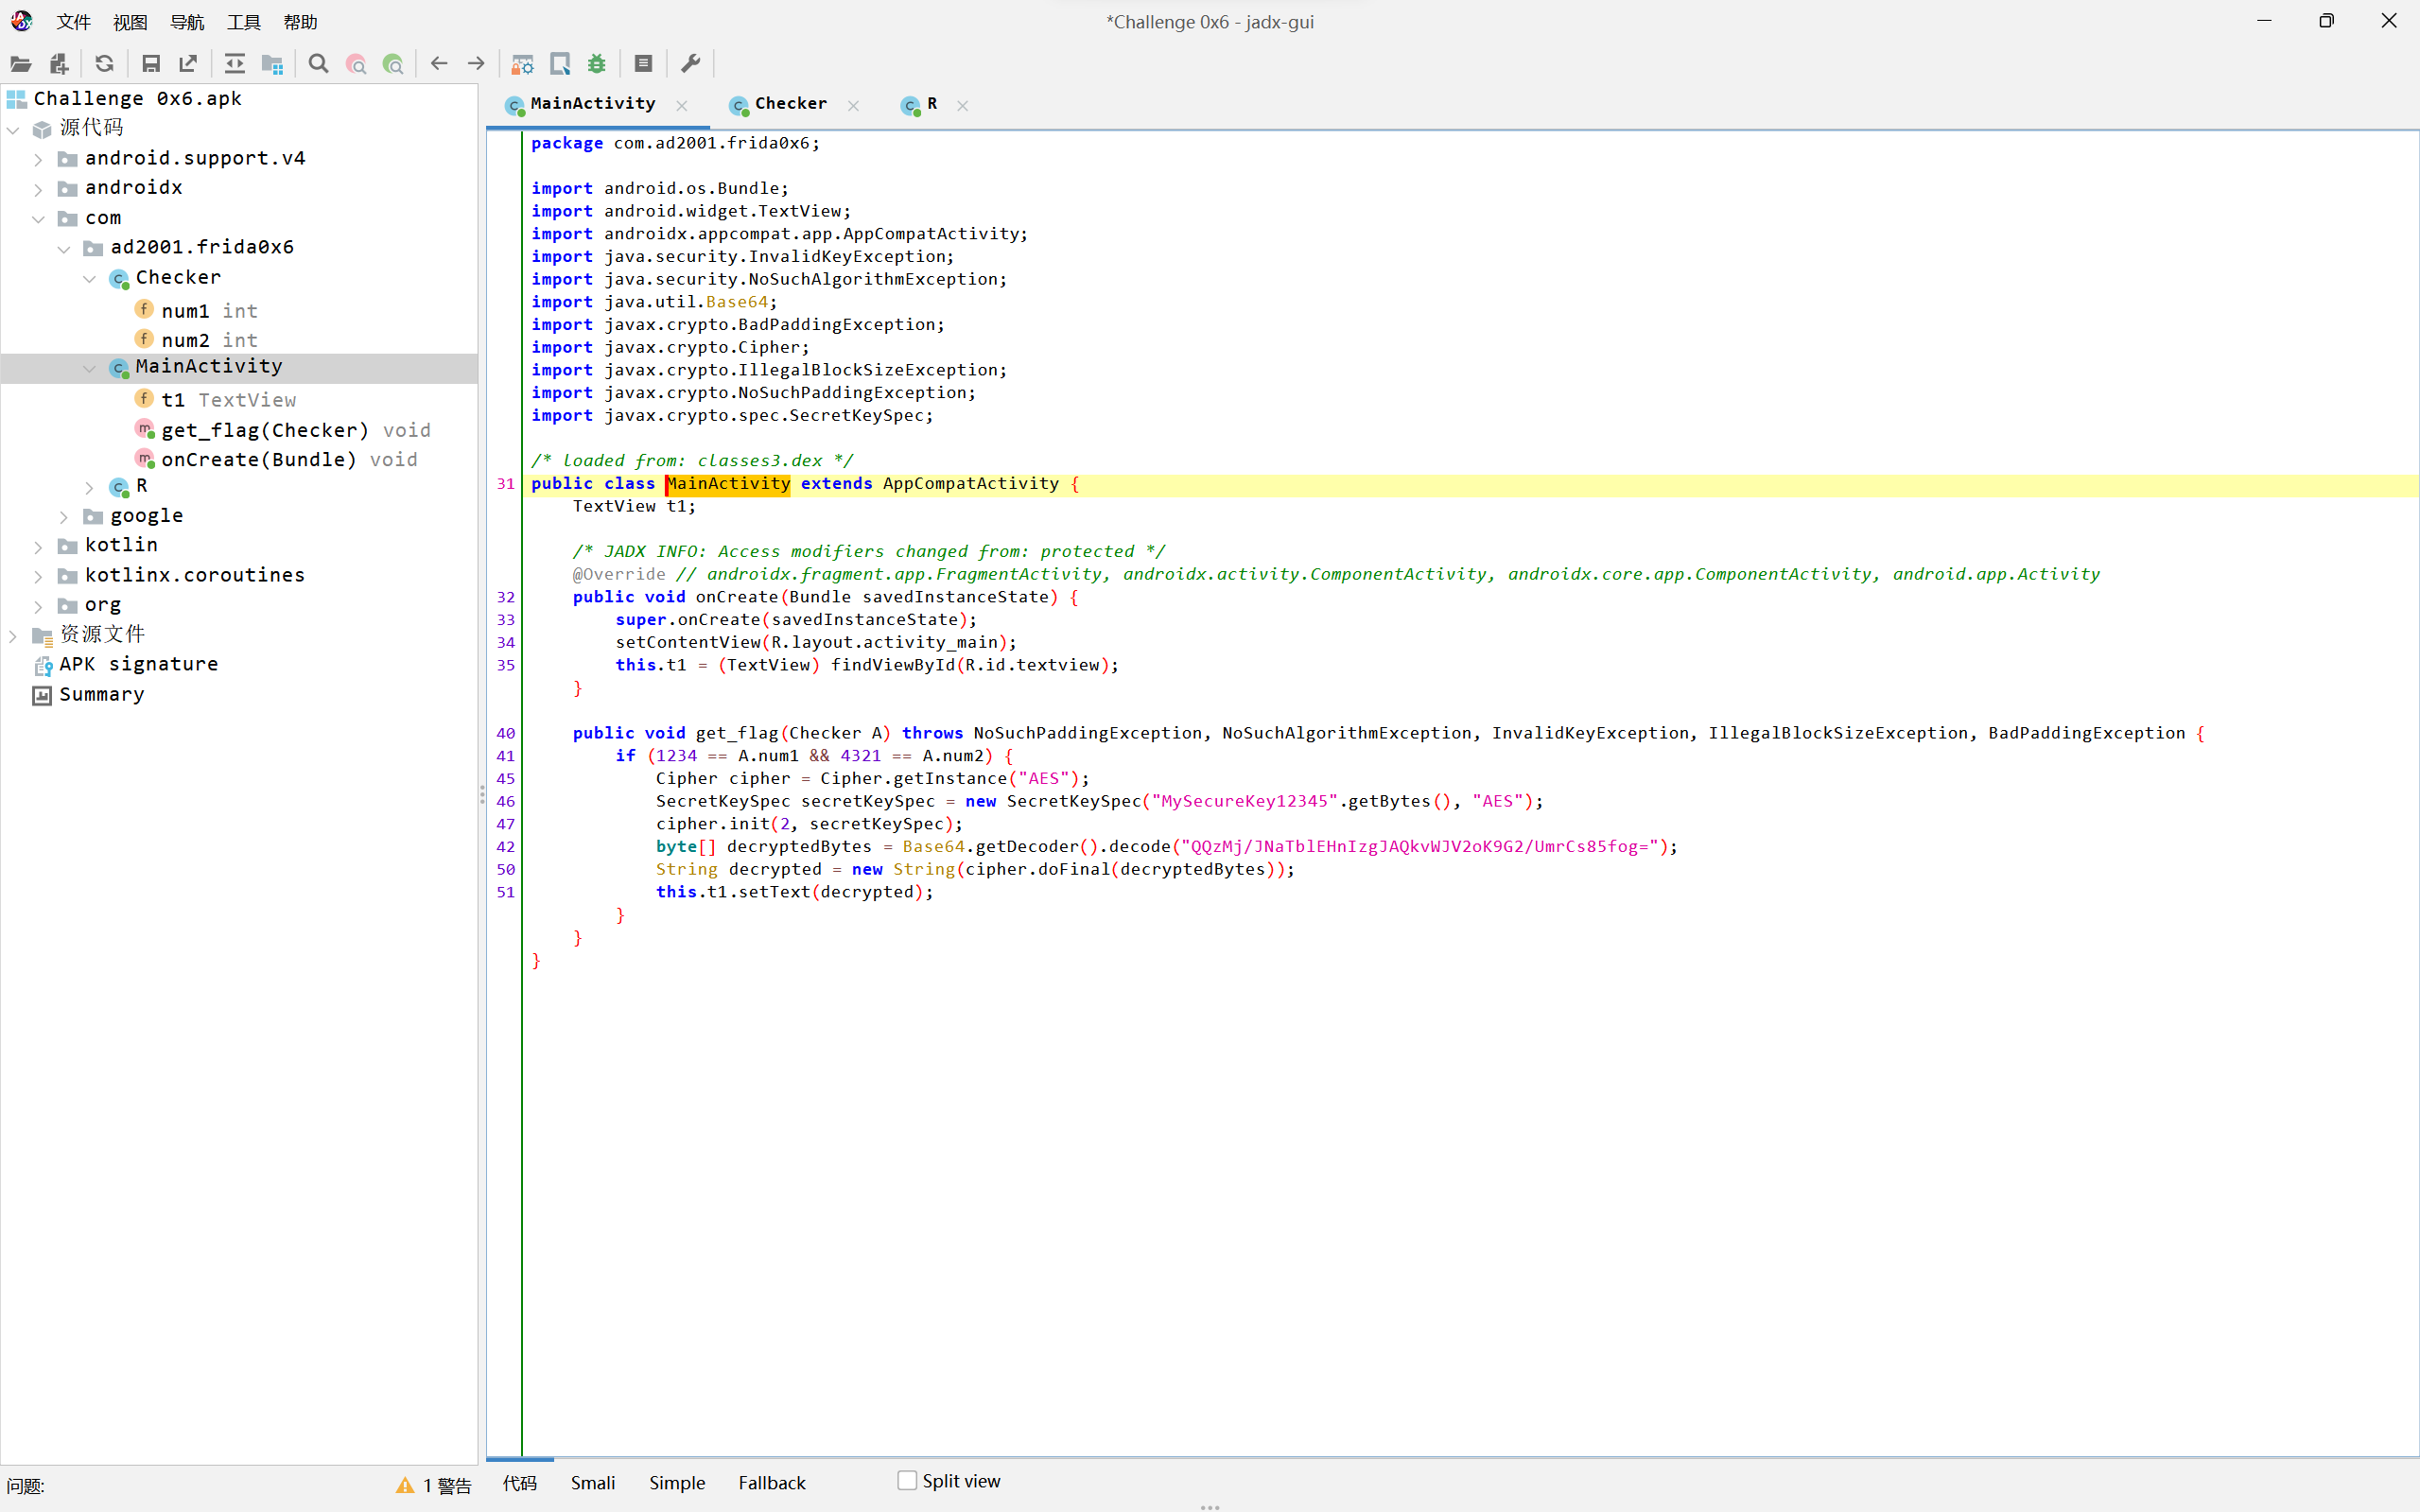Click the green bug debugger icon
The height and width of the screenshot is (1512, 2420).
597,64
